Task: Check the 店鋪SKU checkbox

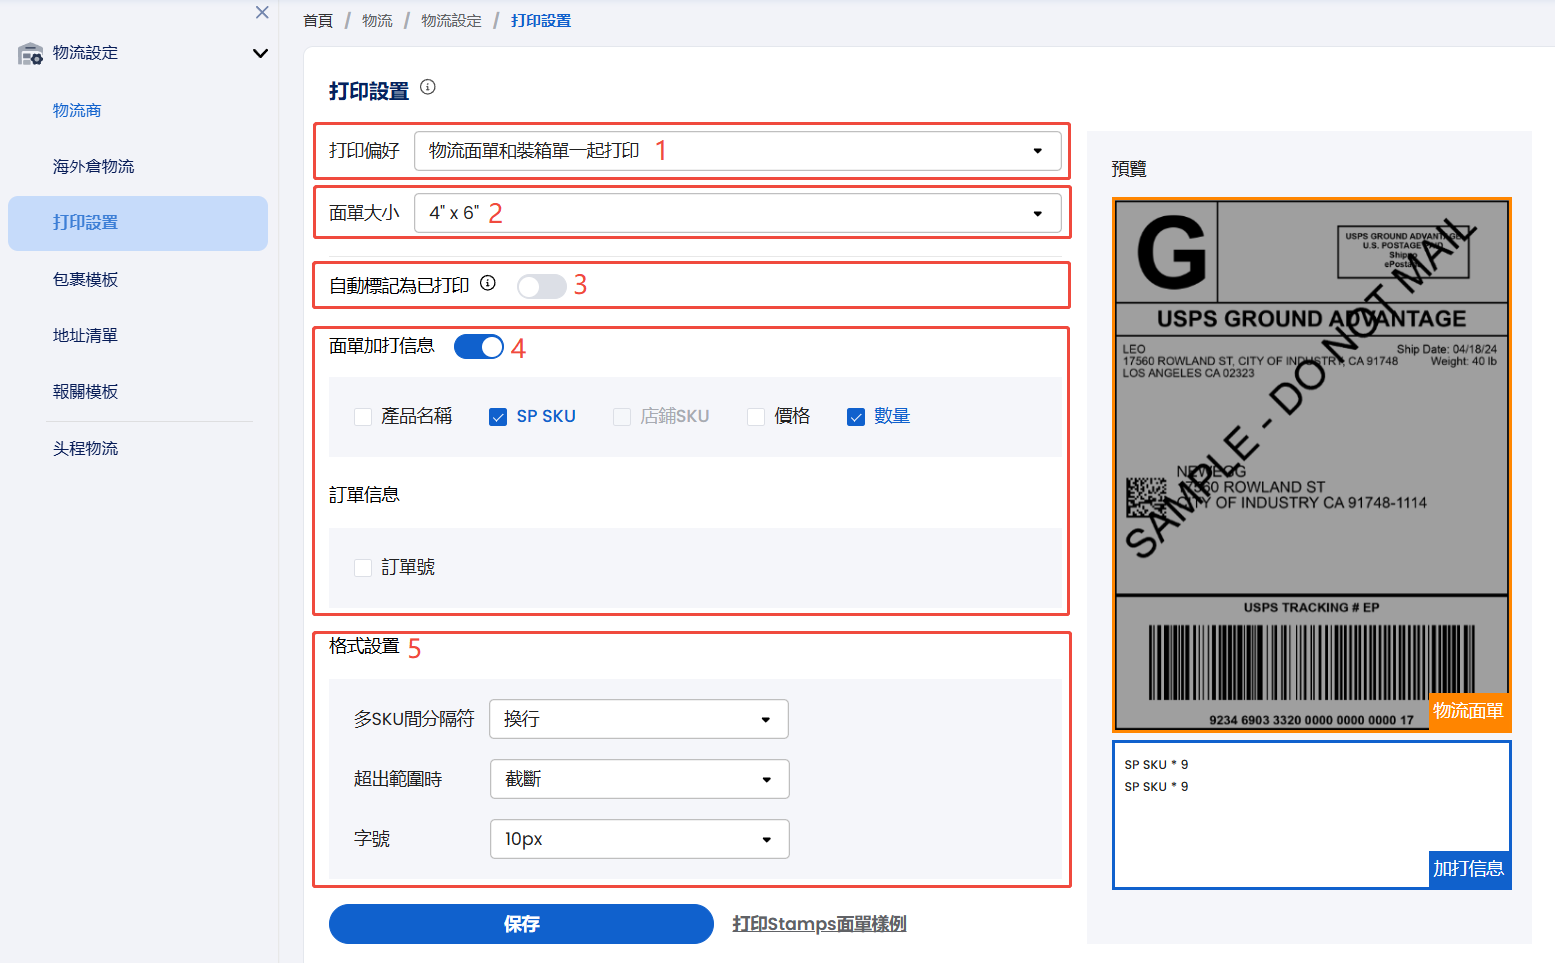Action: pos(622,417)
